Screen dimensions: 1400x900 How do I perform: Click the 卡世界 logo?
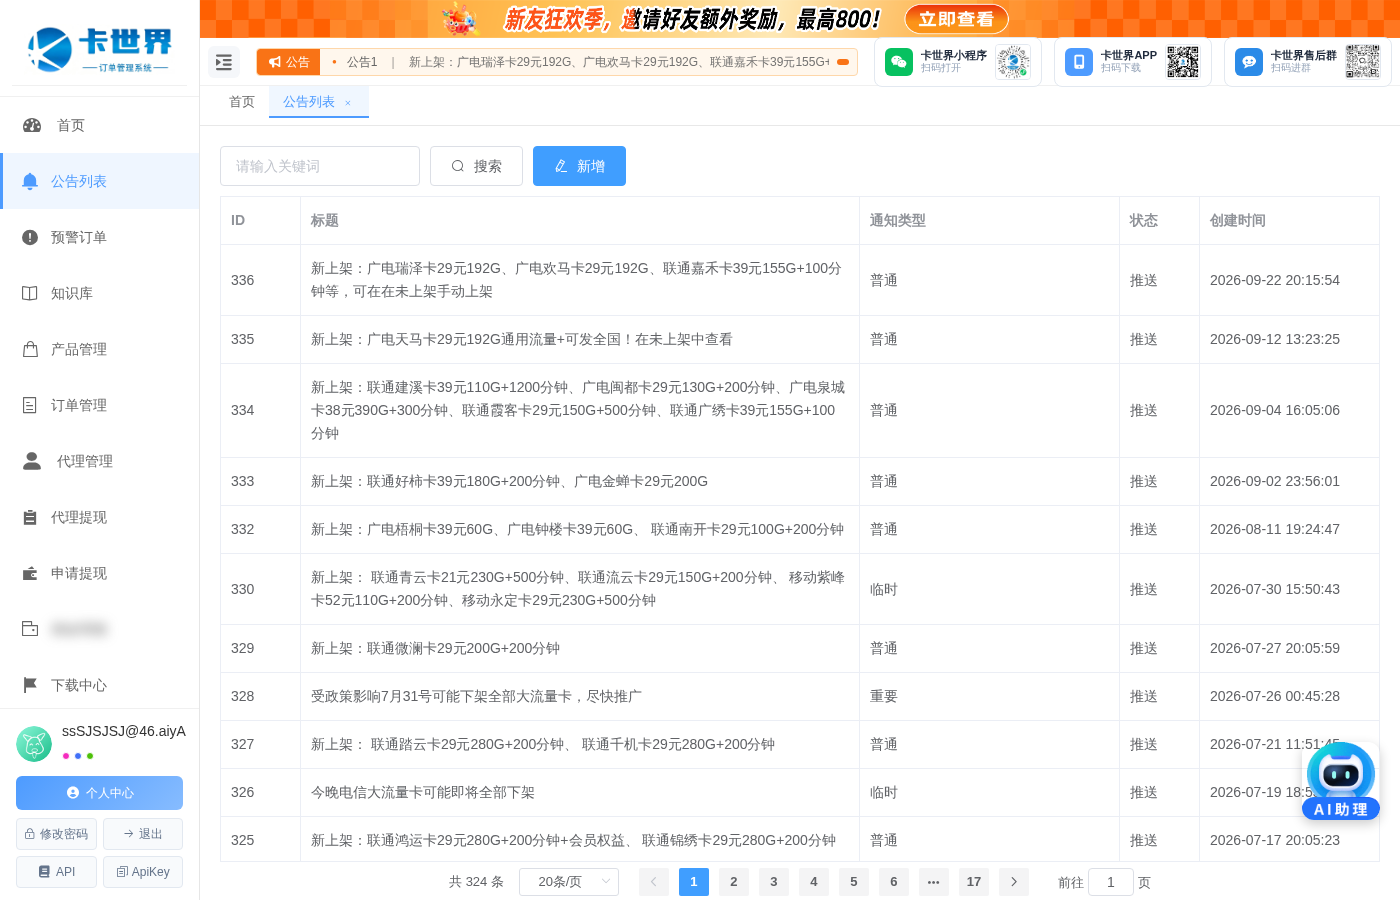coord(99,50)
